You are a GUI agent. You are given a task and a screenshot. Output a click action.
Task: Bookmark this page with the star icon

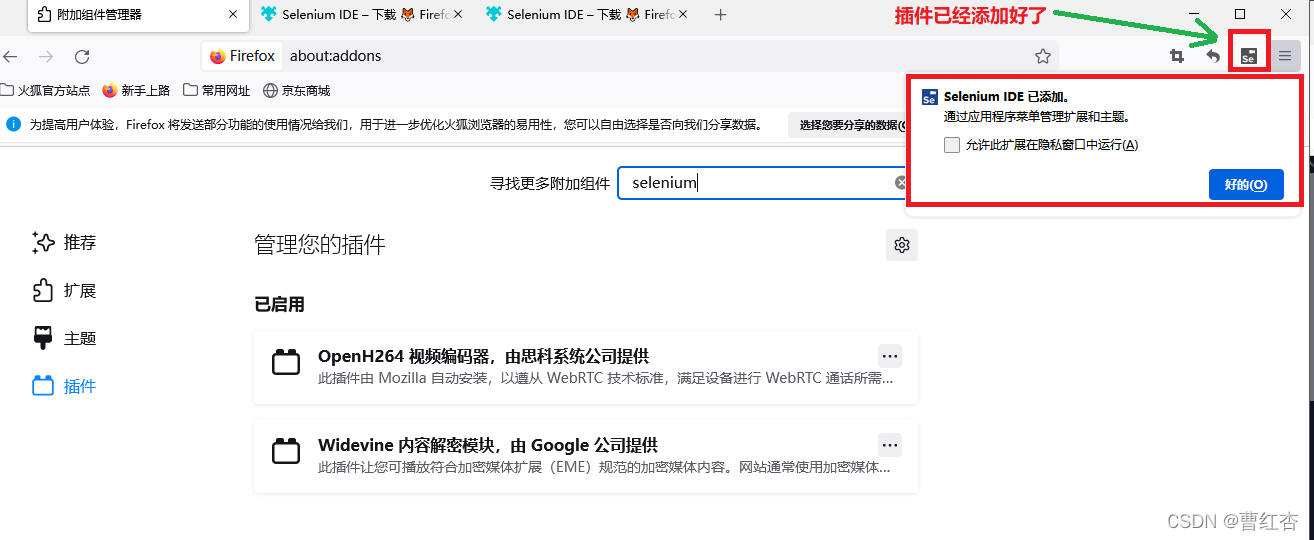click(1043, 56)
